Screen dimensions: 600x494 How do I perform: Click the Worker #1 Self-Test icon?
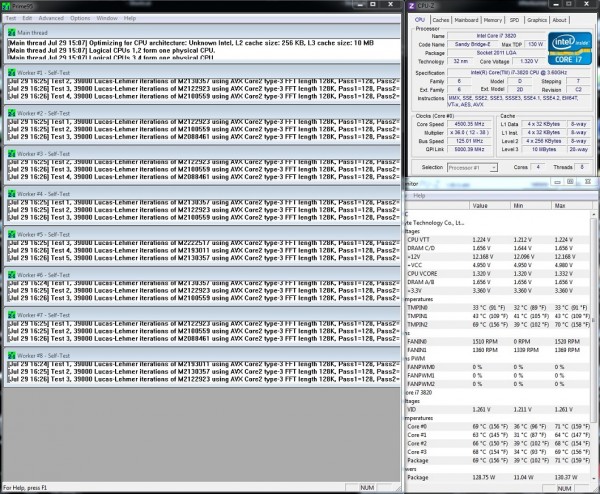11,73
